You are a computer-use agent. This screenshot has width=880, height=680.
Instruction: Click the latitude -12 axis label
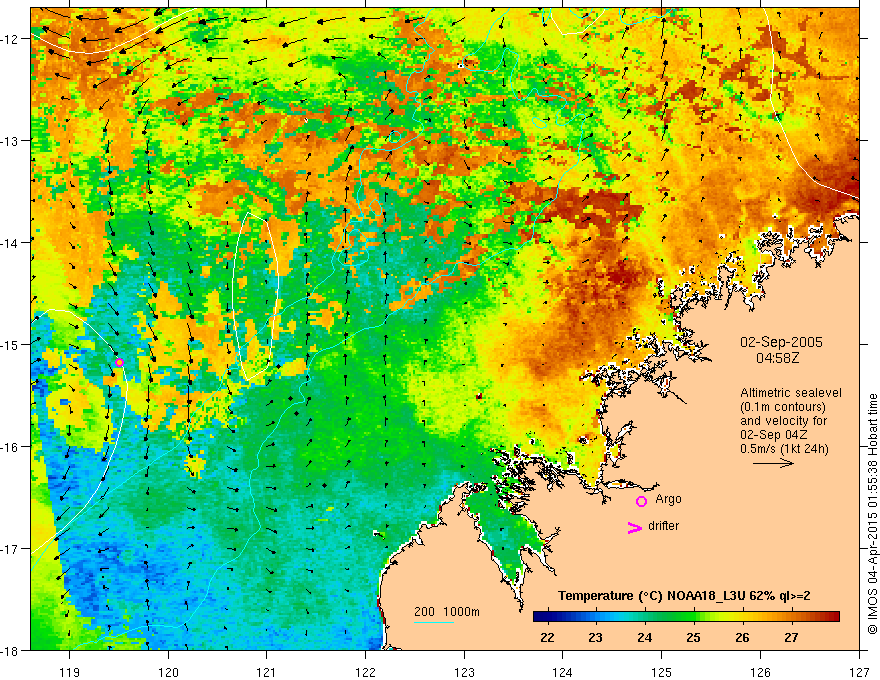click(10, 39)
